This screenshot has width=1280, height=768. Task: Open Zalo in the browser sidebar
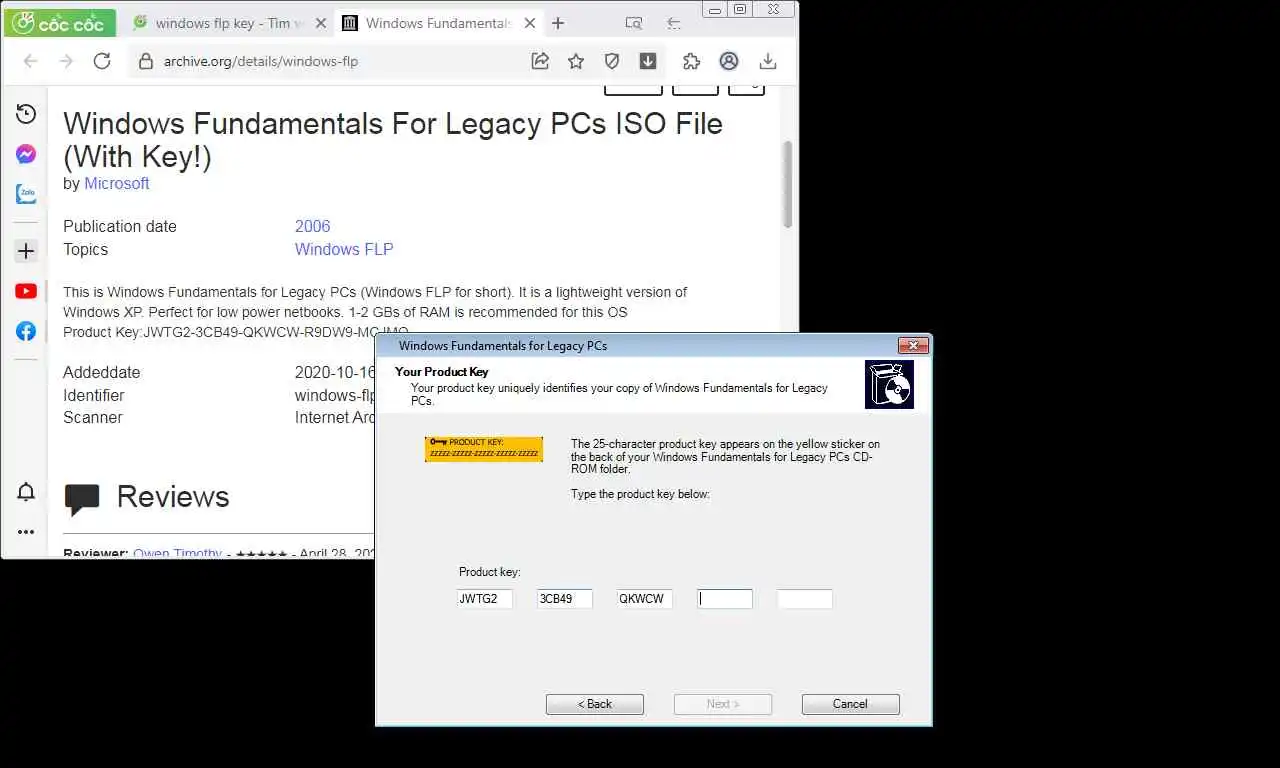tap(26, 194)
